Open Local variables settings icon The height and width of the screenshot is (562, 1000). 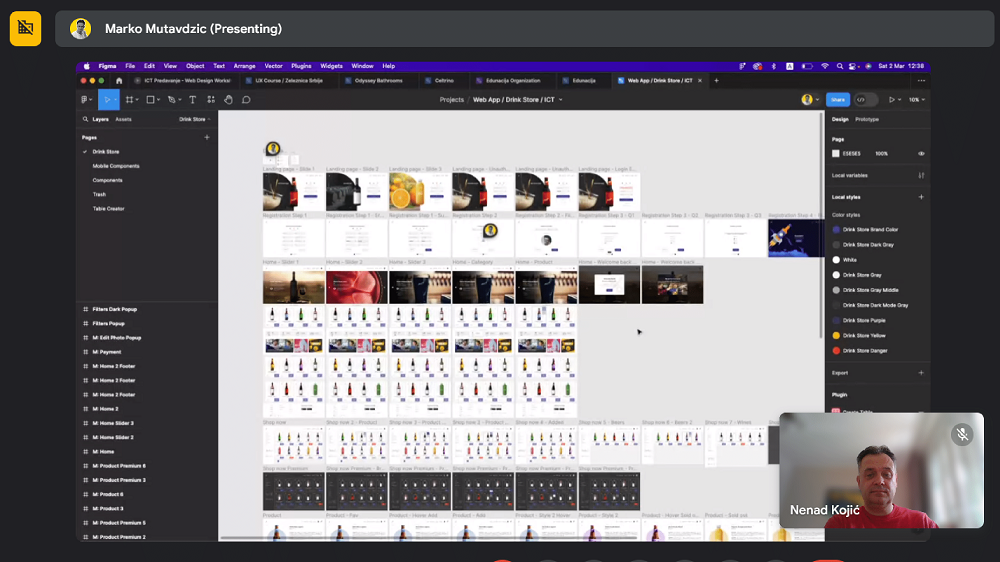[921, 175]
